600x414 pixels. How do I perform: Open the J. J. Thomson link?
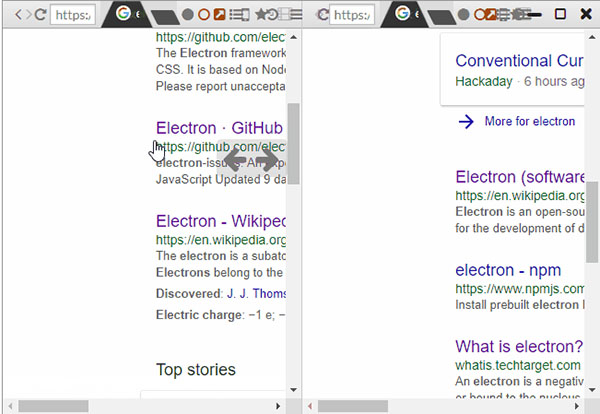click(x=256, y=293)
